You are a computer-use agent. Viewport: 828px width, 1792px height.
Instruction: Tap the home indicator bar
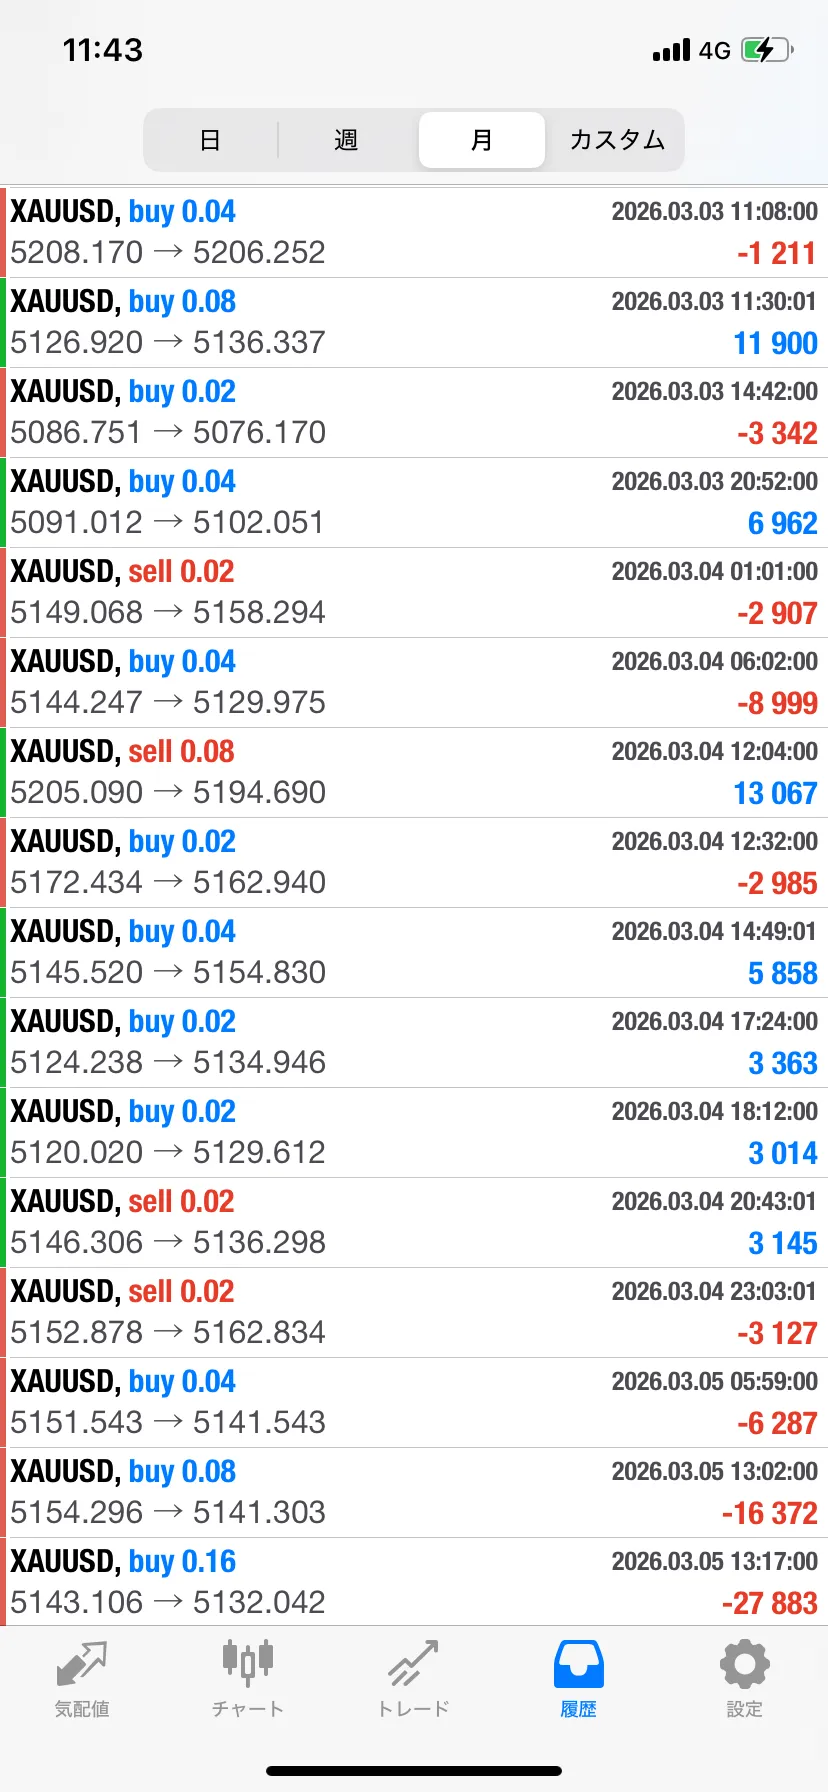coord(414,1771)
